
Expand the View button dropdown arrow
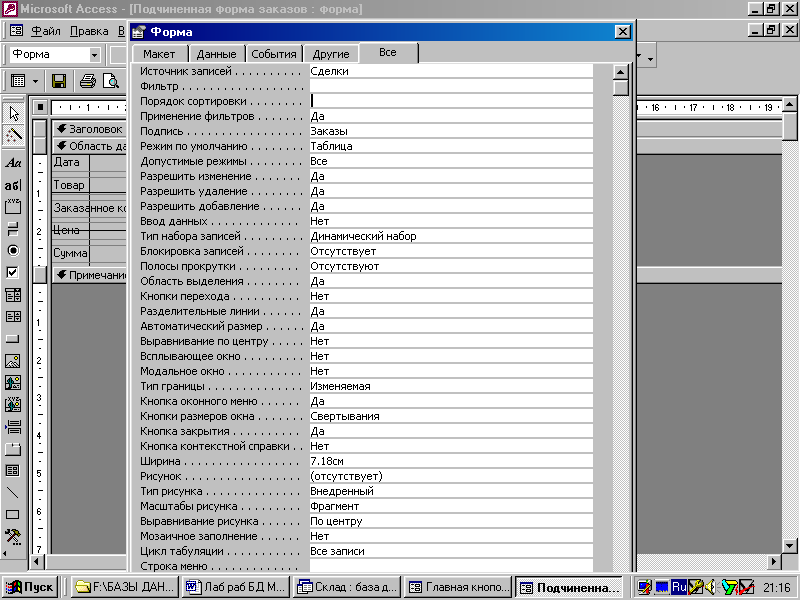click(35, 81)
